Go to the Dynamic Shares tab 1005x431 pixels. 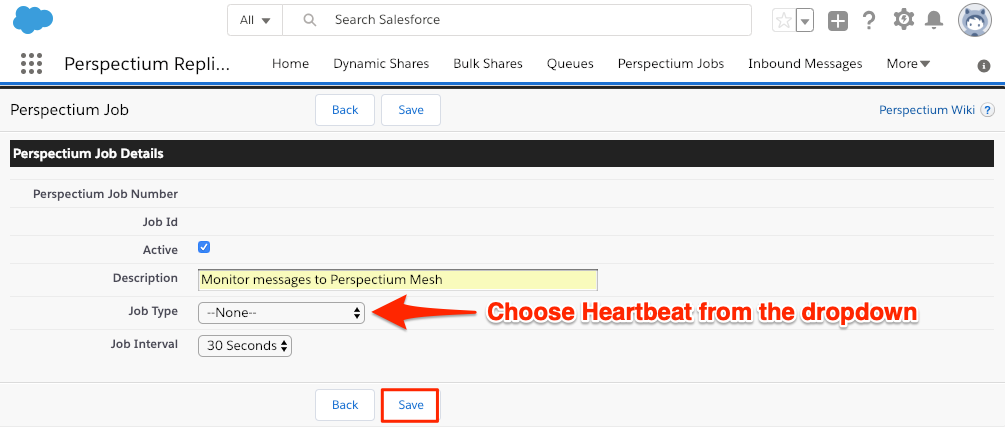pos(381,63)
